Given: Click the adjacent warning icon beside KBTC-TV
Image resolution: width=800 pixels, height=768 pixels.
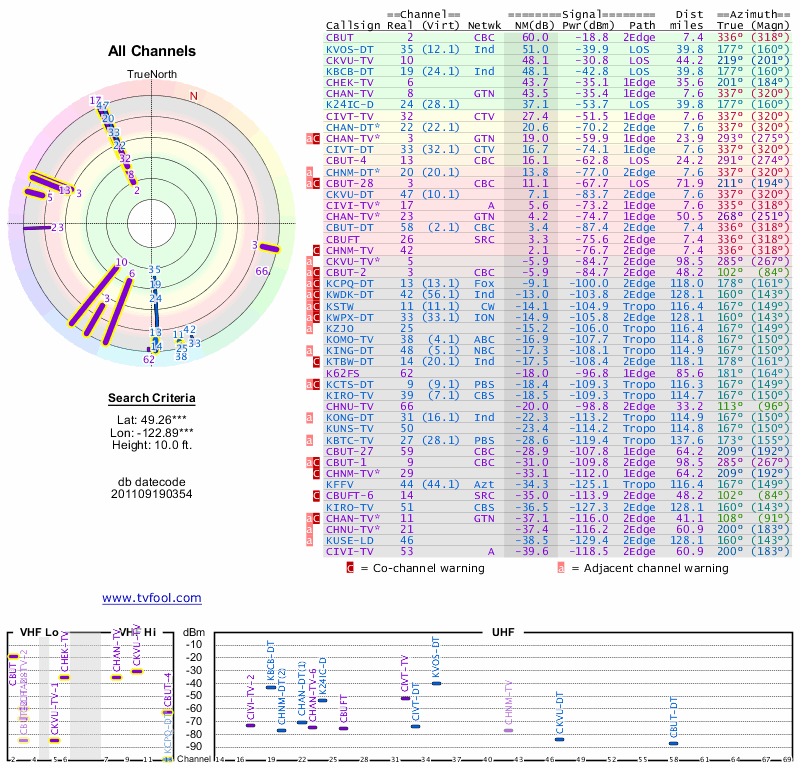Looking at the screenshot, I should [x=309, y=440].
